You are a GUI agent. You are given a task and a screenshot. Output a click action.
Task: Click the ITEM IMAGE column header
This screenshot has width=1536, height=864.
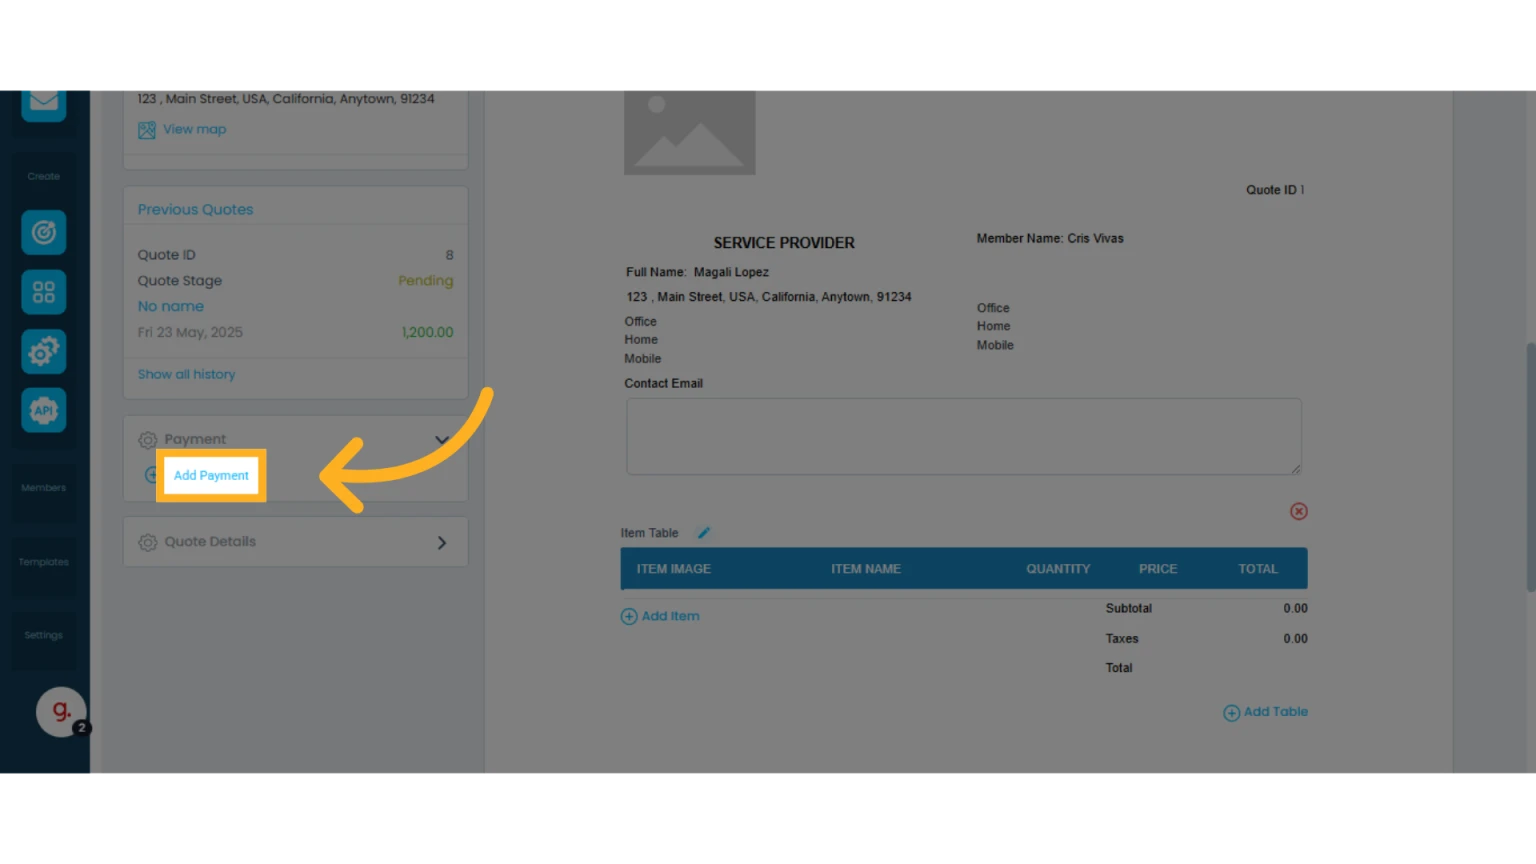pos(674,569)
